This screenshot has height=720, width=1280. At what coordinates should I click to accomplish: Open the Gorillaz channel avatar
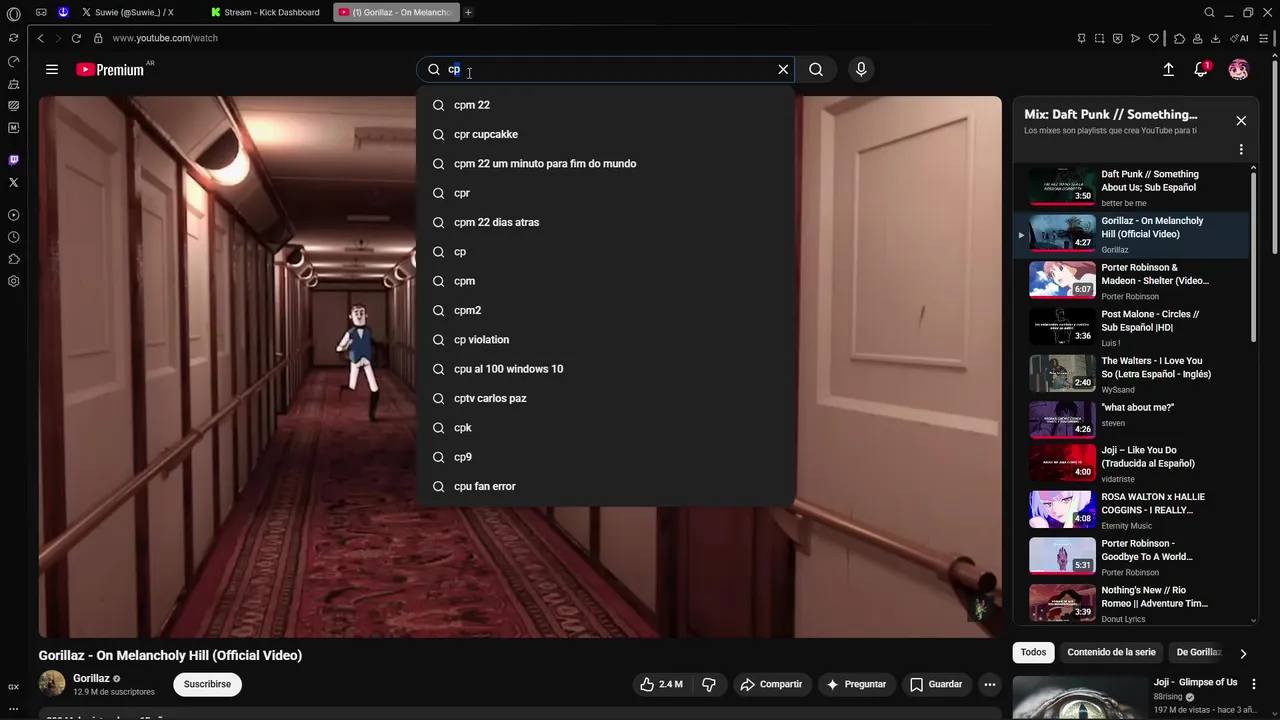tap(52, 684)
